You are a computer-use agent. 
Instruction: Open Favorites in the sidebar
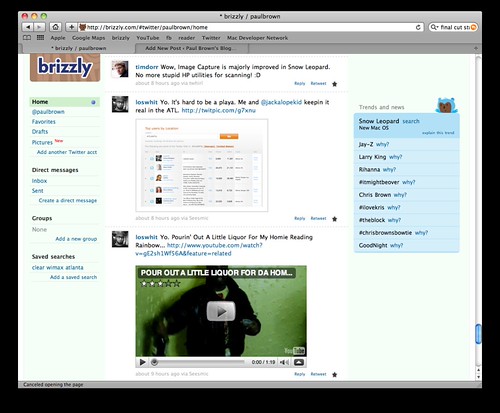[44, 122]
